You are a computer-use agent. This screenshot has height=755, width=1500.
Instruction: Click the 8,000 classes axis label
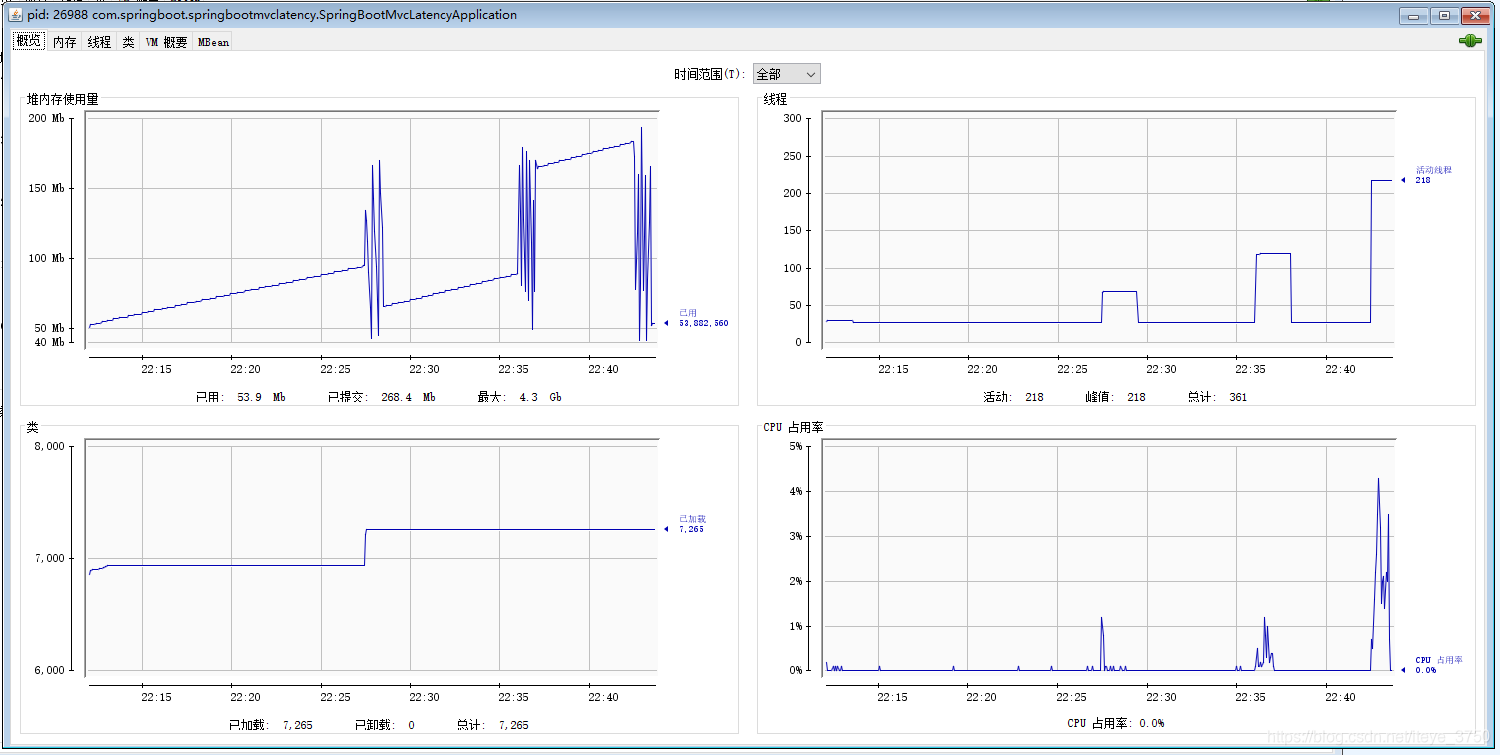49,446
